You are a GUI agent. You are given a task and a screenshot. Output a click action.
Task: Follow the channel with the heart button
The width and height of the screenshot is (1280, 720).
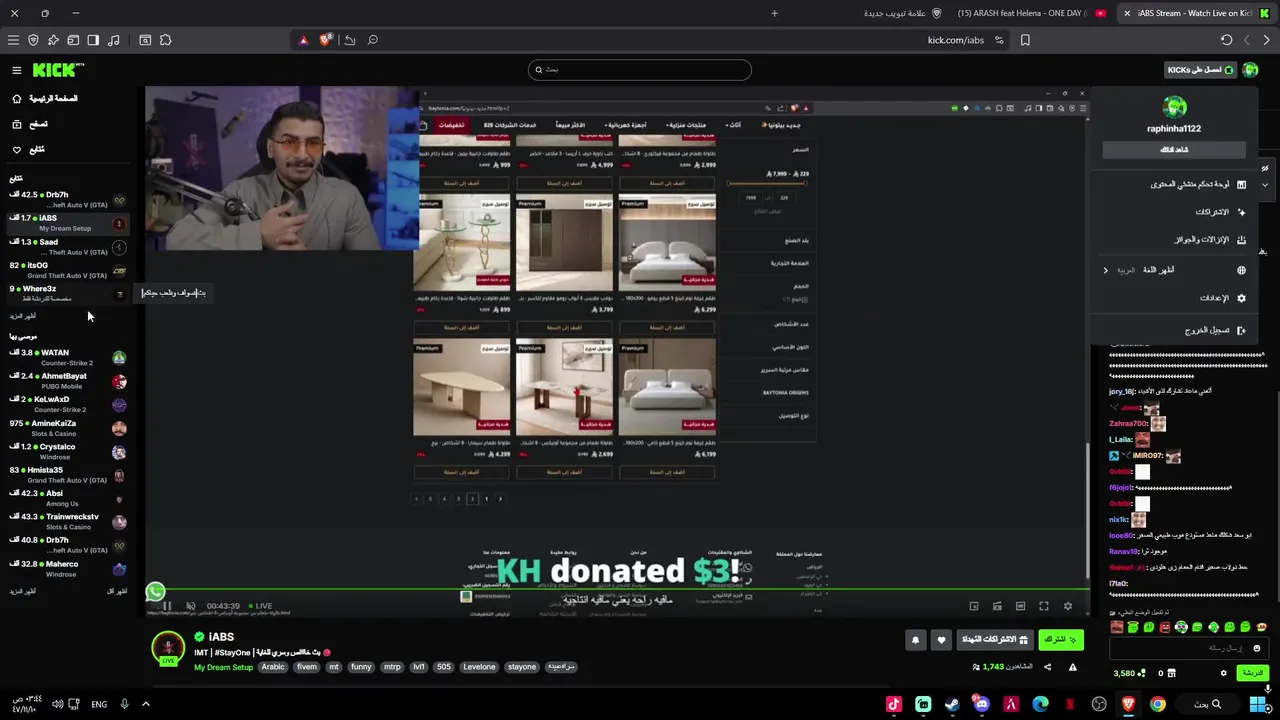point(941,640)
